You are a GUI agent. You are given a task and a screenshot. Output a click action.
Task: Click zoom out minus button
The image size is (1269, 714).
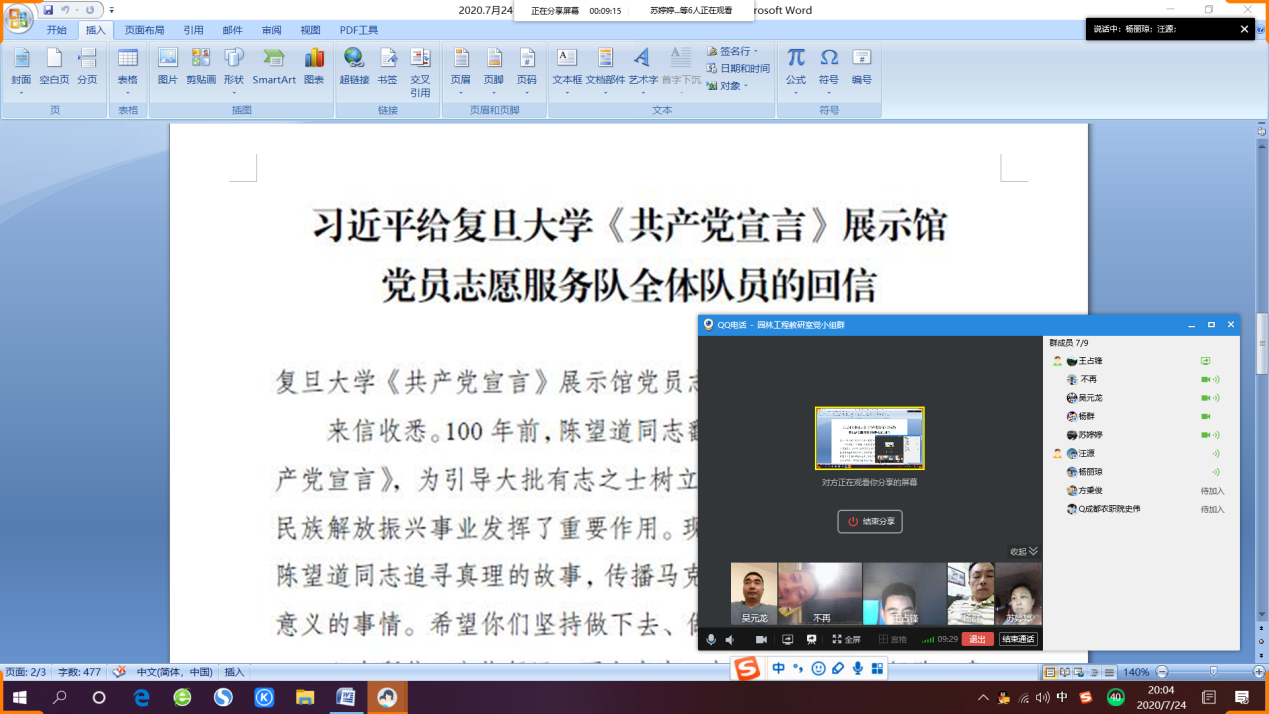pos(1164,672)
